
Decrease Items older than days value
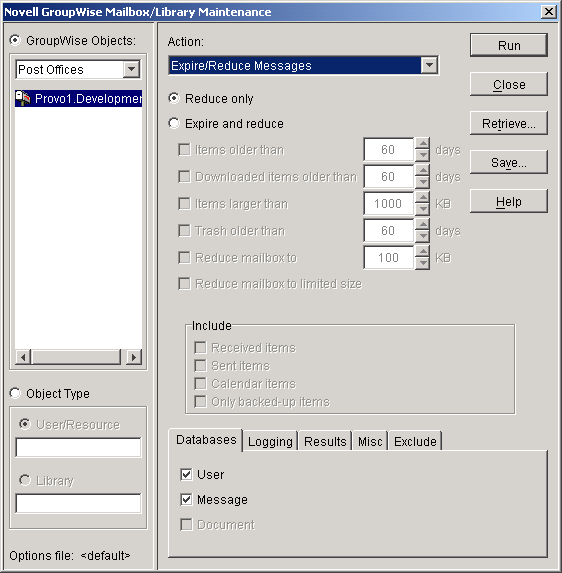point(422,155)
